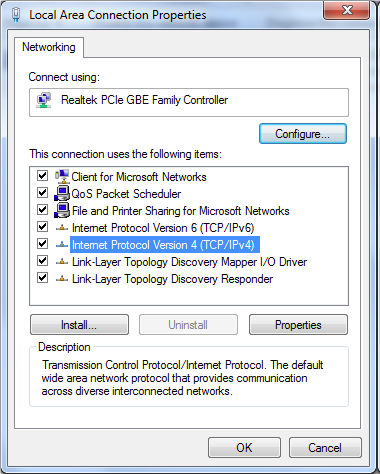Open Properties for the selected item
The image size is (380, 474).
coord(298,325)
